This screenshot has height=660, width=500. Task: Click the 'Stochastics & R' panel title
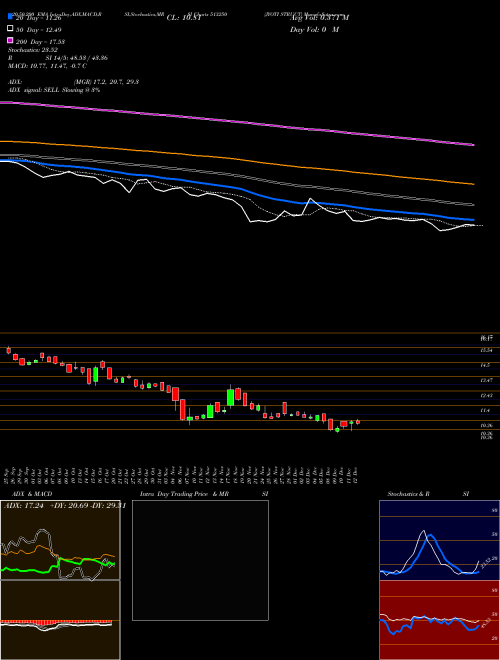(x=409, y=494)
